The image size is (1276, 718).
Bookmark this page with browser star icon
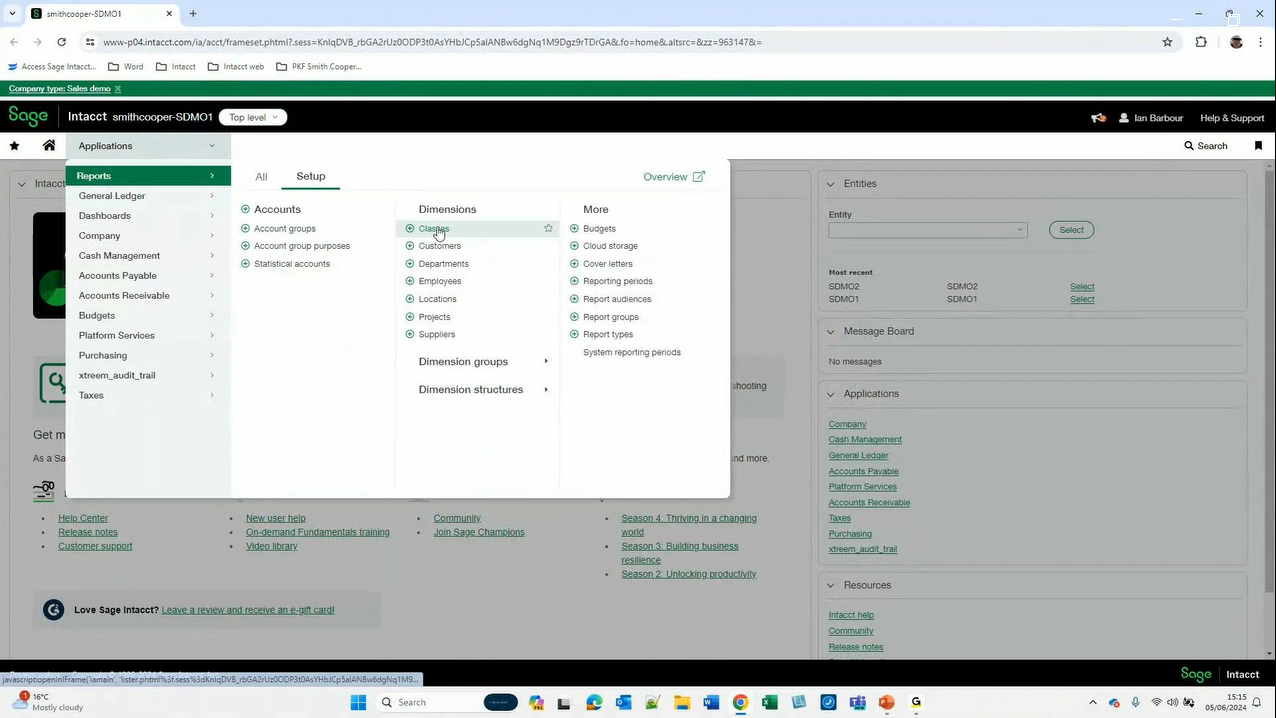point(1167,42)
